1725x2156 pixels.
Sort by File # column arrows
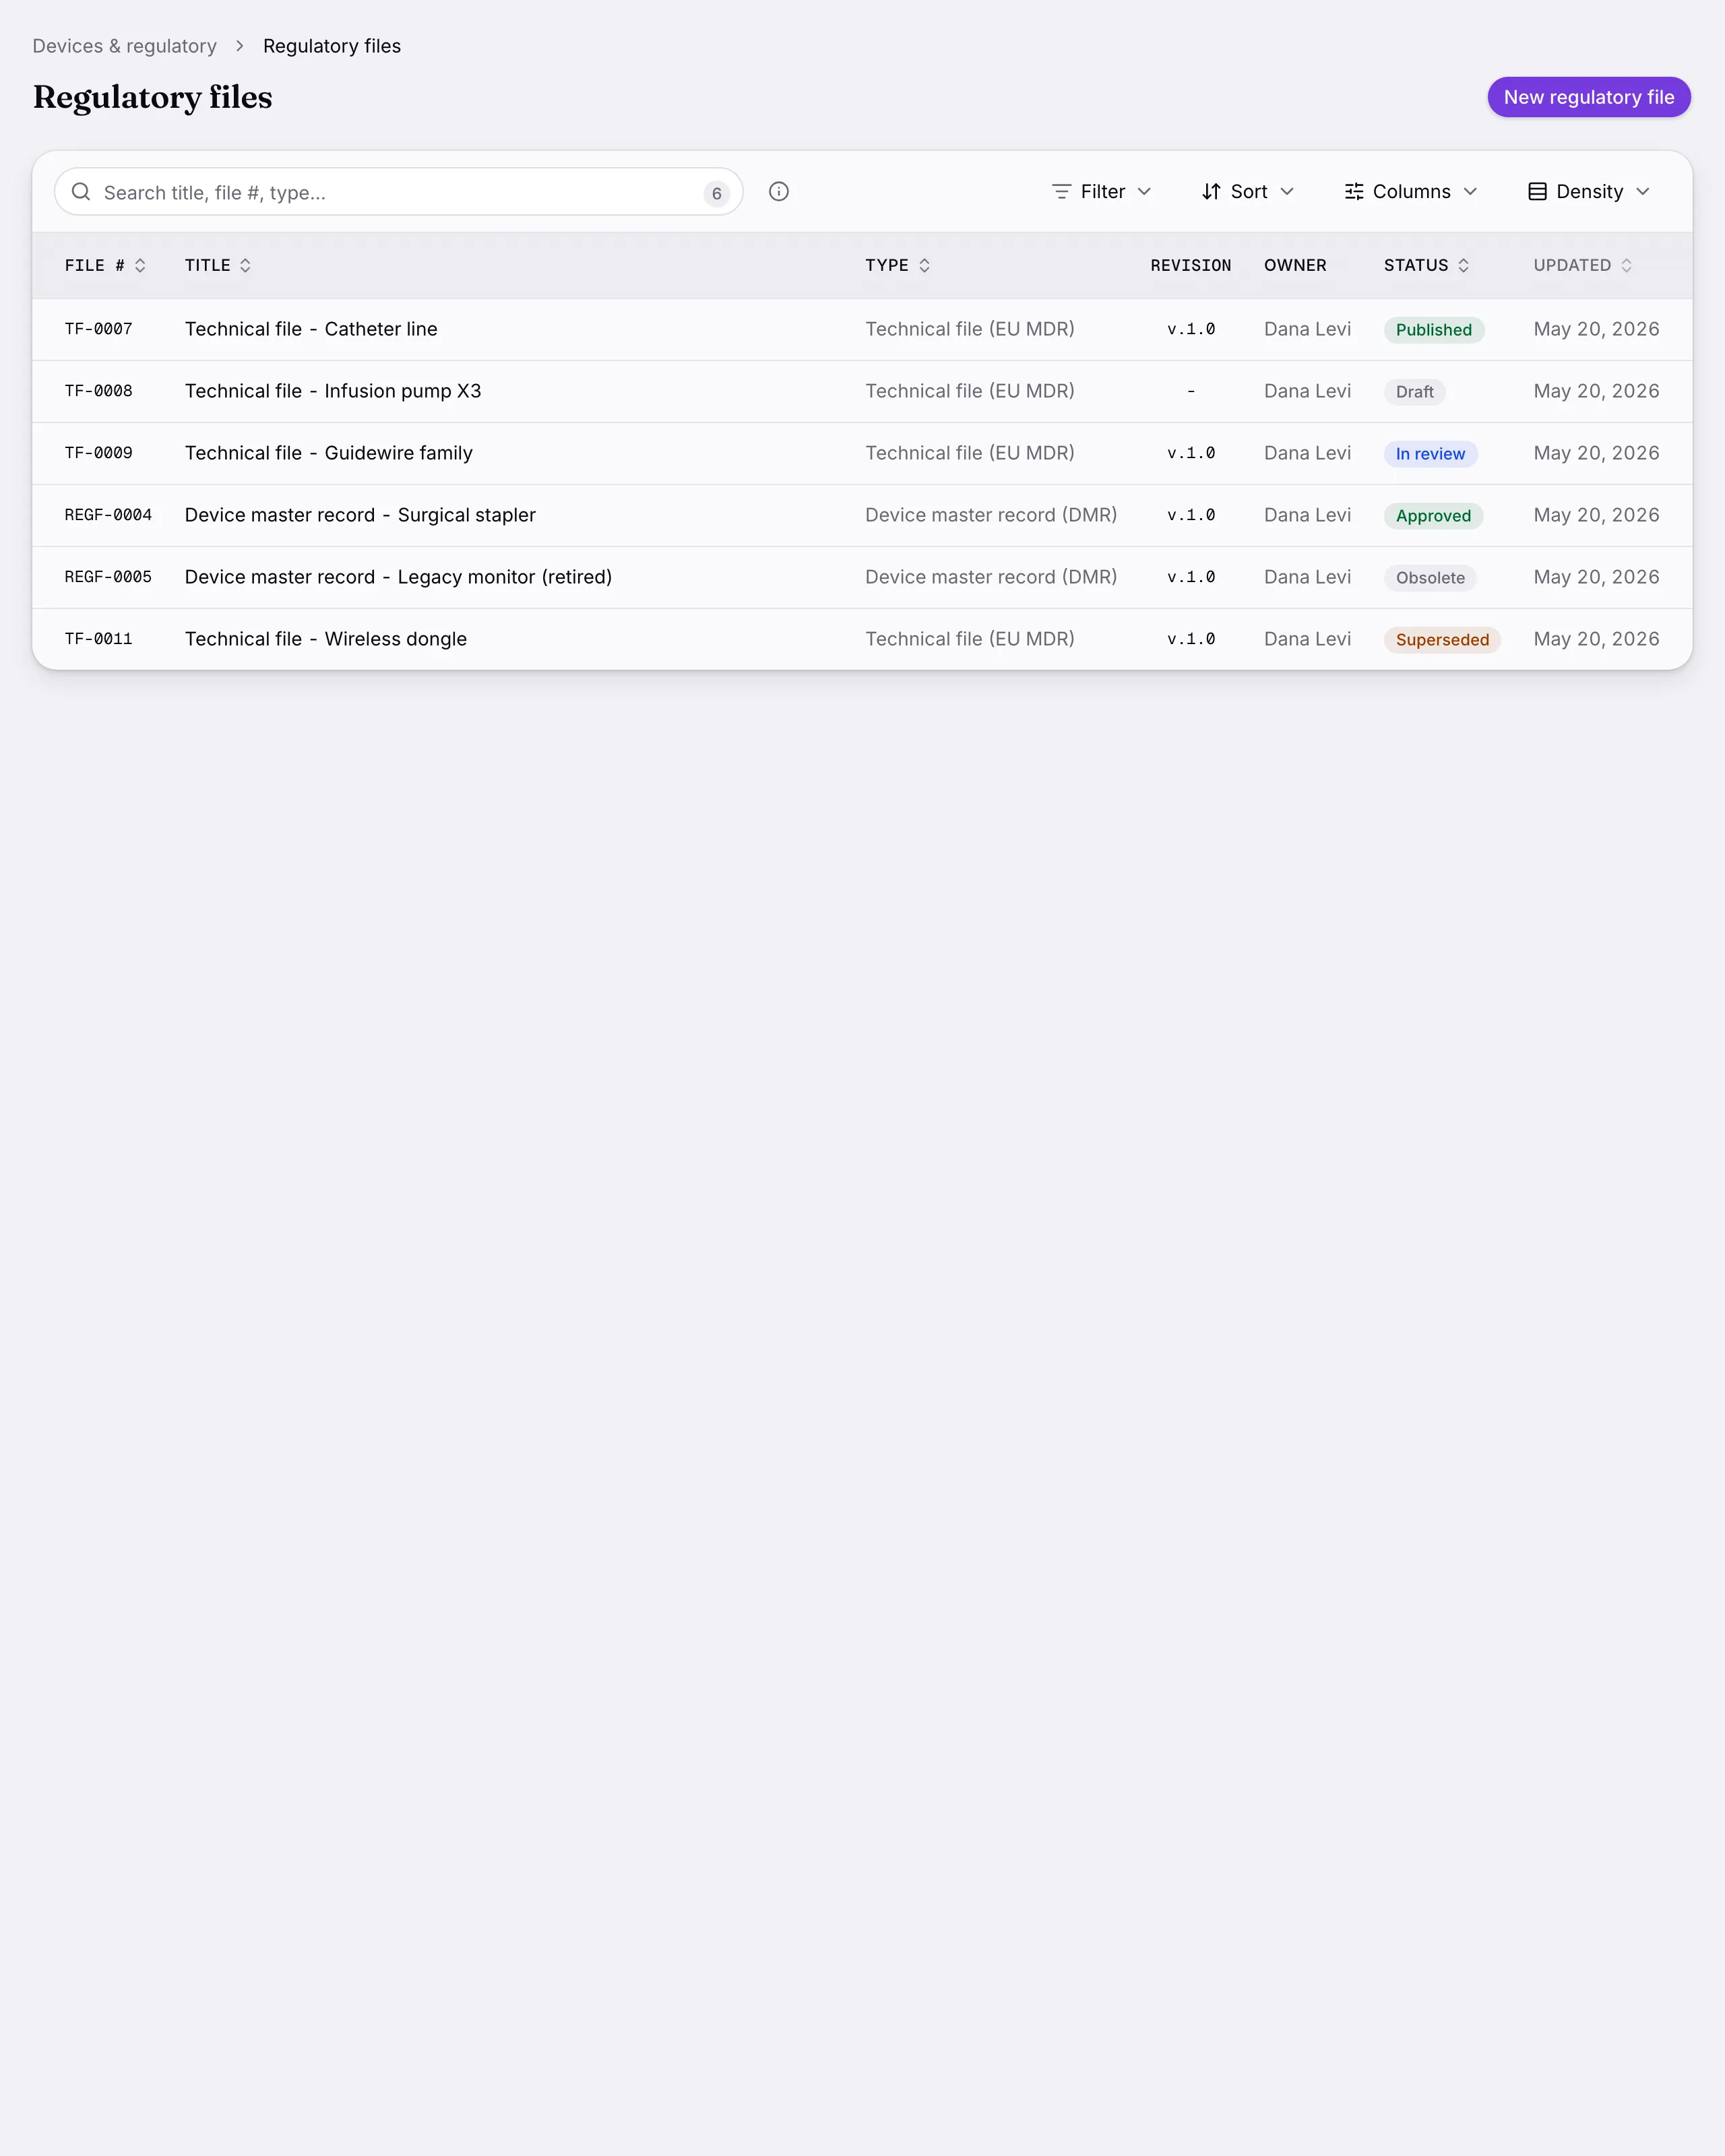point(140,265)
